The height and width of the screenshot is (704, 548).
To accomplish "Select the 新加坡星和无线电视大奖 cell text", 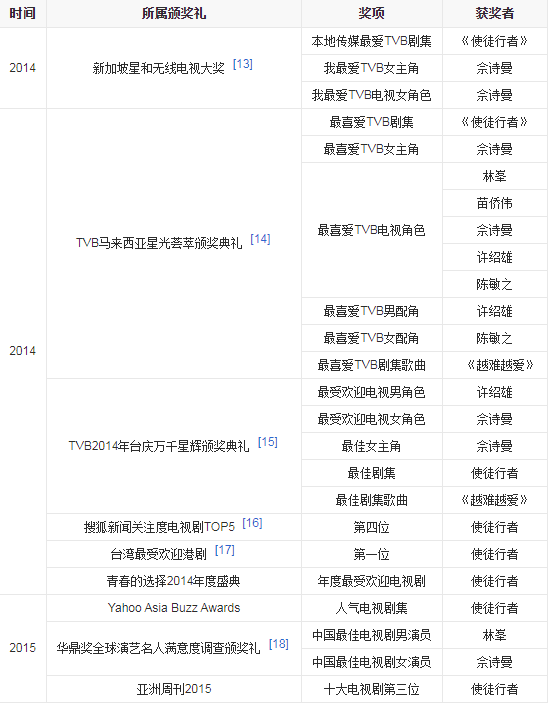I will (x=158, y=68).
